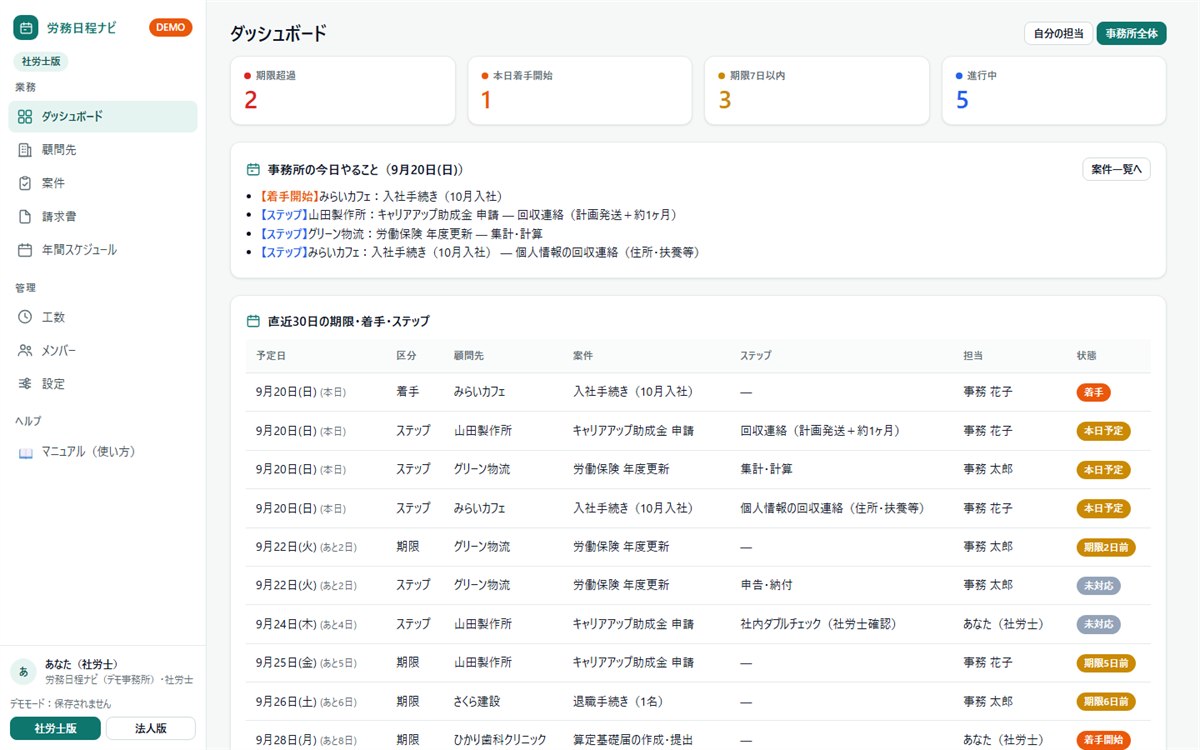Image resolution: width=1200 pixels, height=750 pixels.
Task: Click the 担当 column header
Action: 974,356
